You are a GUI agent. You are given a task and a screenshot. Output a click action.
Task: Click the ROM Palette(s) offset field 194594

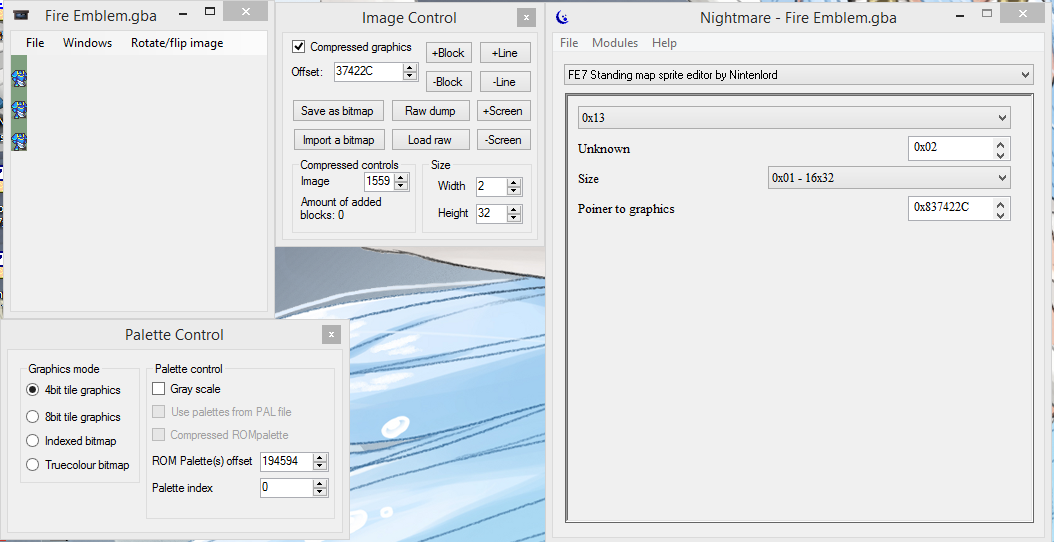pos(287,462)
